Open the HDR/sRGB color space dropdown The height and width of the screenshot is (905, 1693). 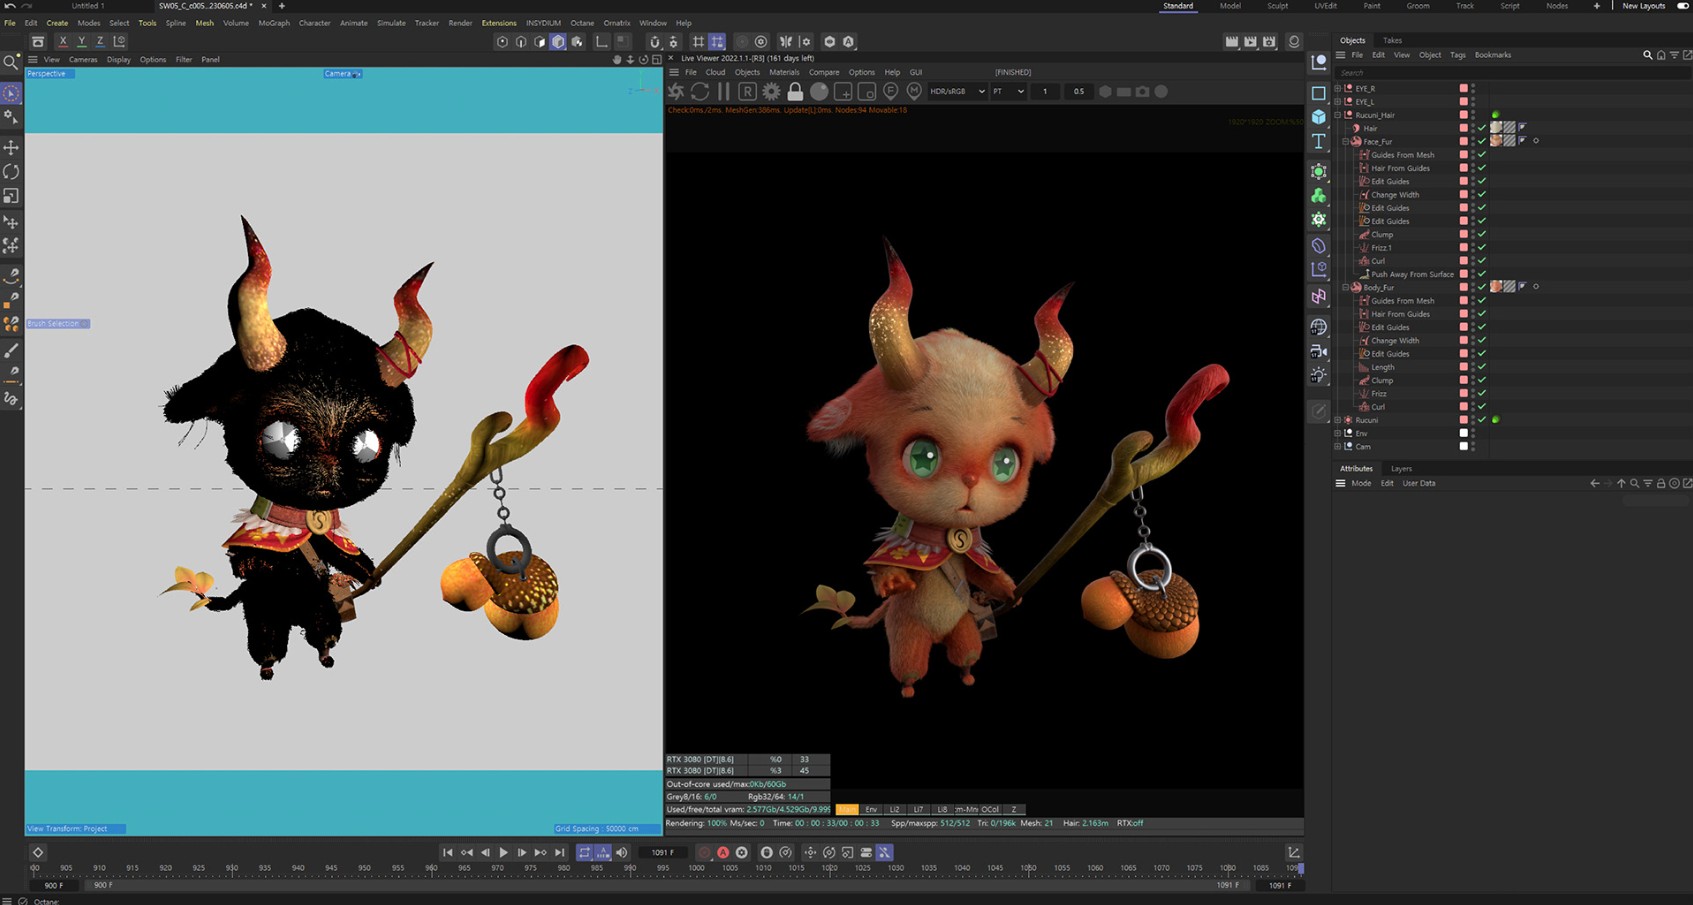point(957,91)
